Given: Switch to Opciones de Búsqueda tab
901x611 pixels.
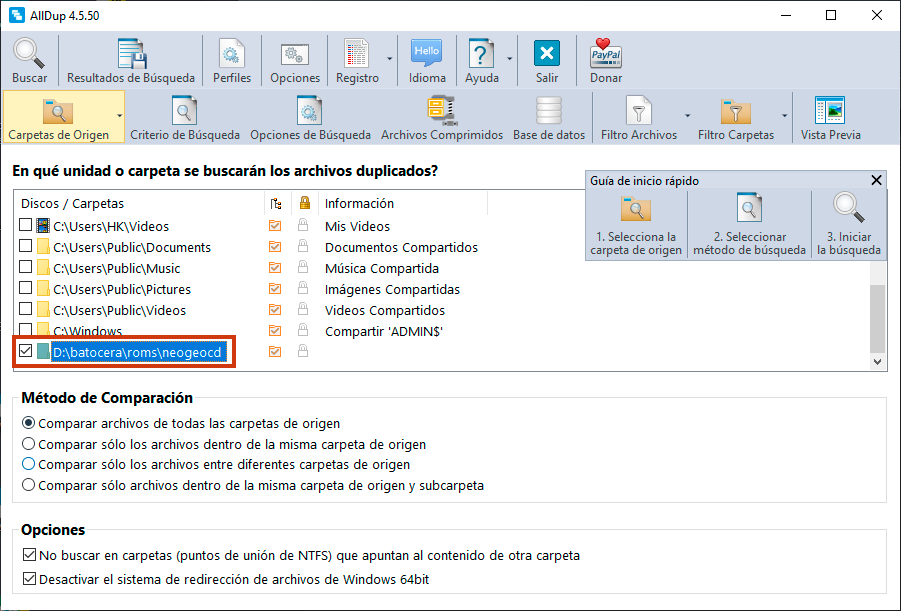Looking at the screenshot, I should 310,117.
